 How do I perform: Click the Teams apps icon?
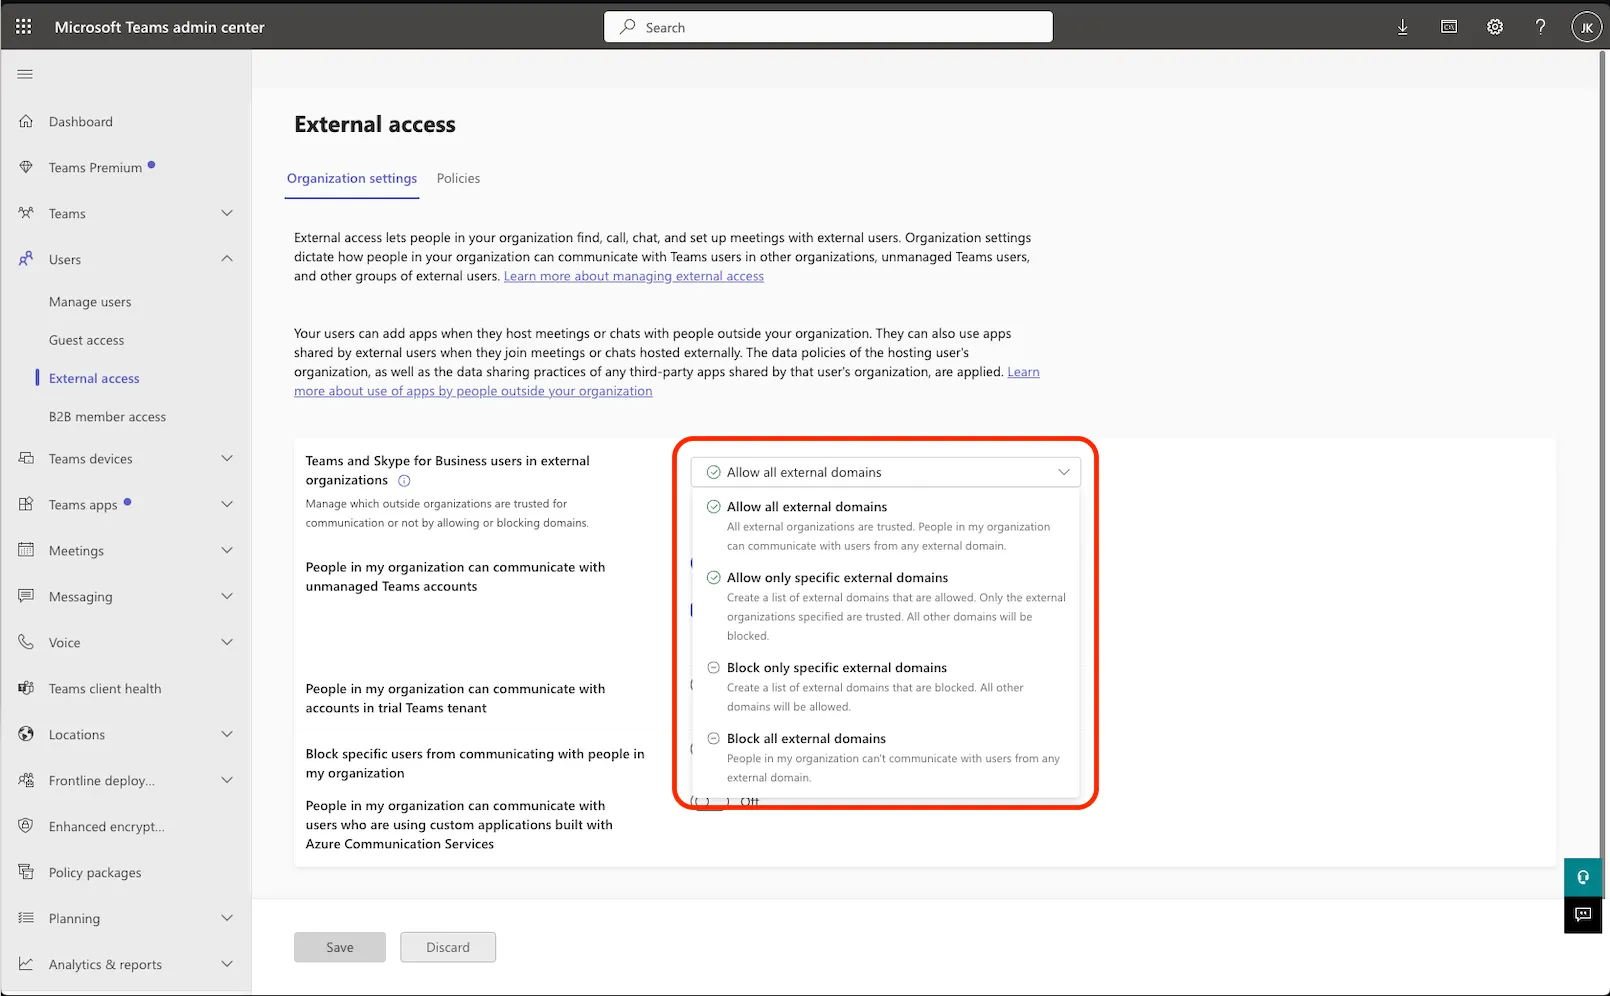pos(26,504)
